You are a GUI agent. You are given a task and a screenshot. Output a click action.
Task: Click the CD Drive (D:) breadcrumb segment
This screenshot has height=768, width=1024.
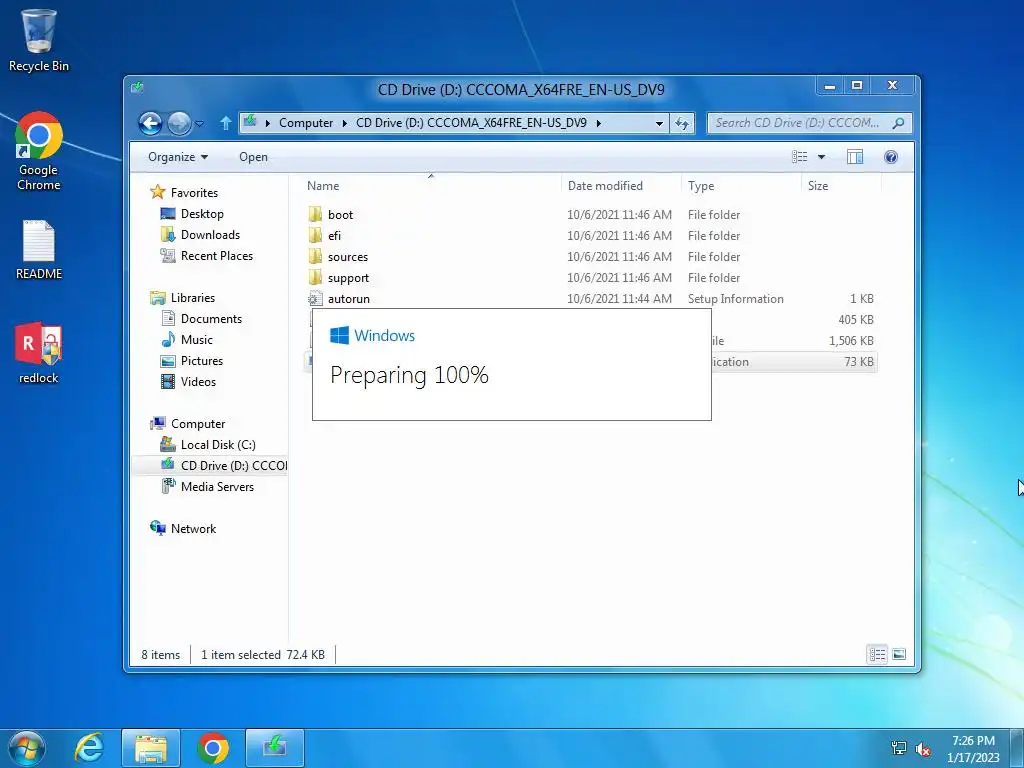coord(471,123)
